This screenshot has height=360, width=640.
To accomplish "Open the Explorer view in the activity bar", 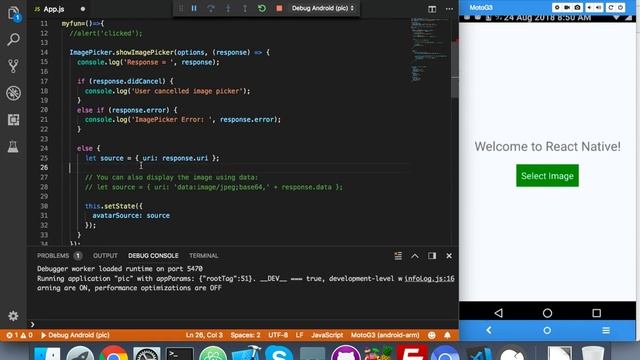I will click(13, 13).
